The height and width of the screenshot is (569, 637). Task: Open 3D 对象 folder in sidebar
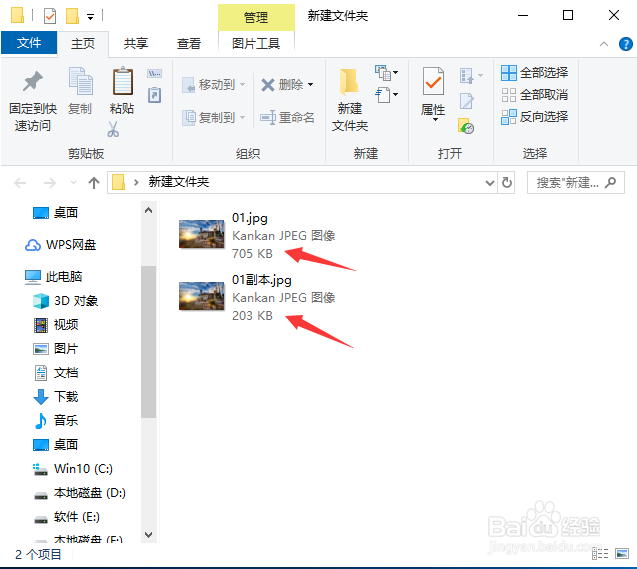click(x=65, y=301)
